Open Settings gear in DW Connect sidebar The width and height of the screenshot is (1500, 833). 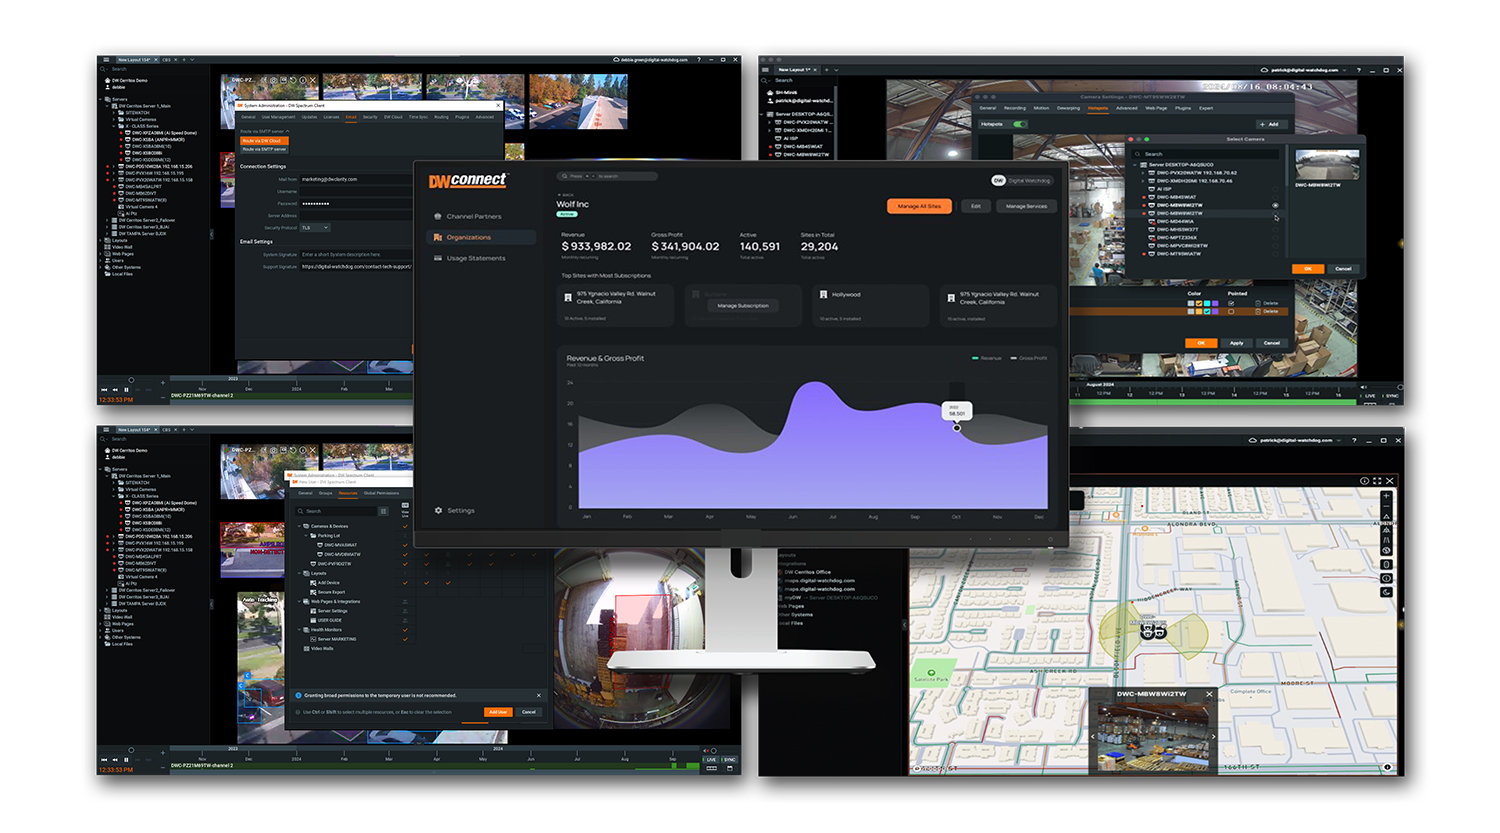coord(438,510)
